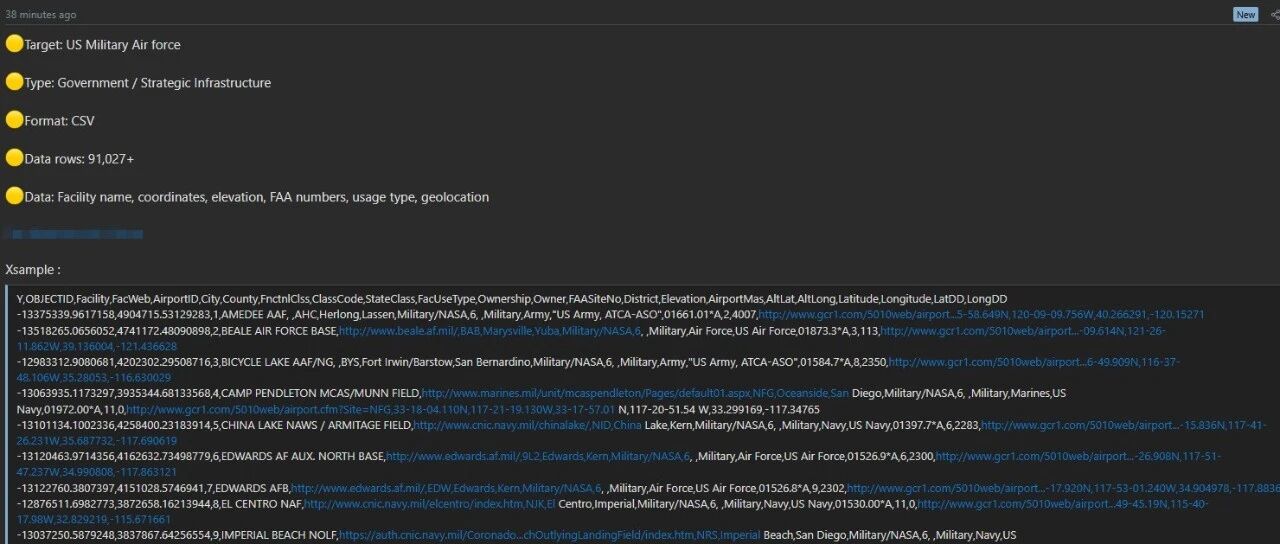
Task: Open gcr1.com airport.cfm?Site=NFG link
Action: tap(371, 410)
